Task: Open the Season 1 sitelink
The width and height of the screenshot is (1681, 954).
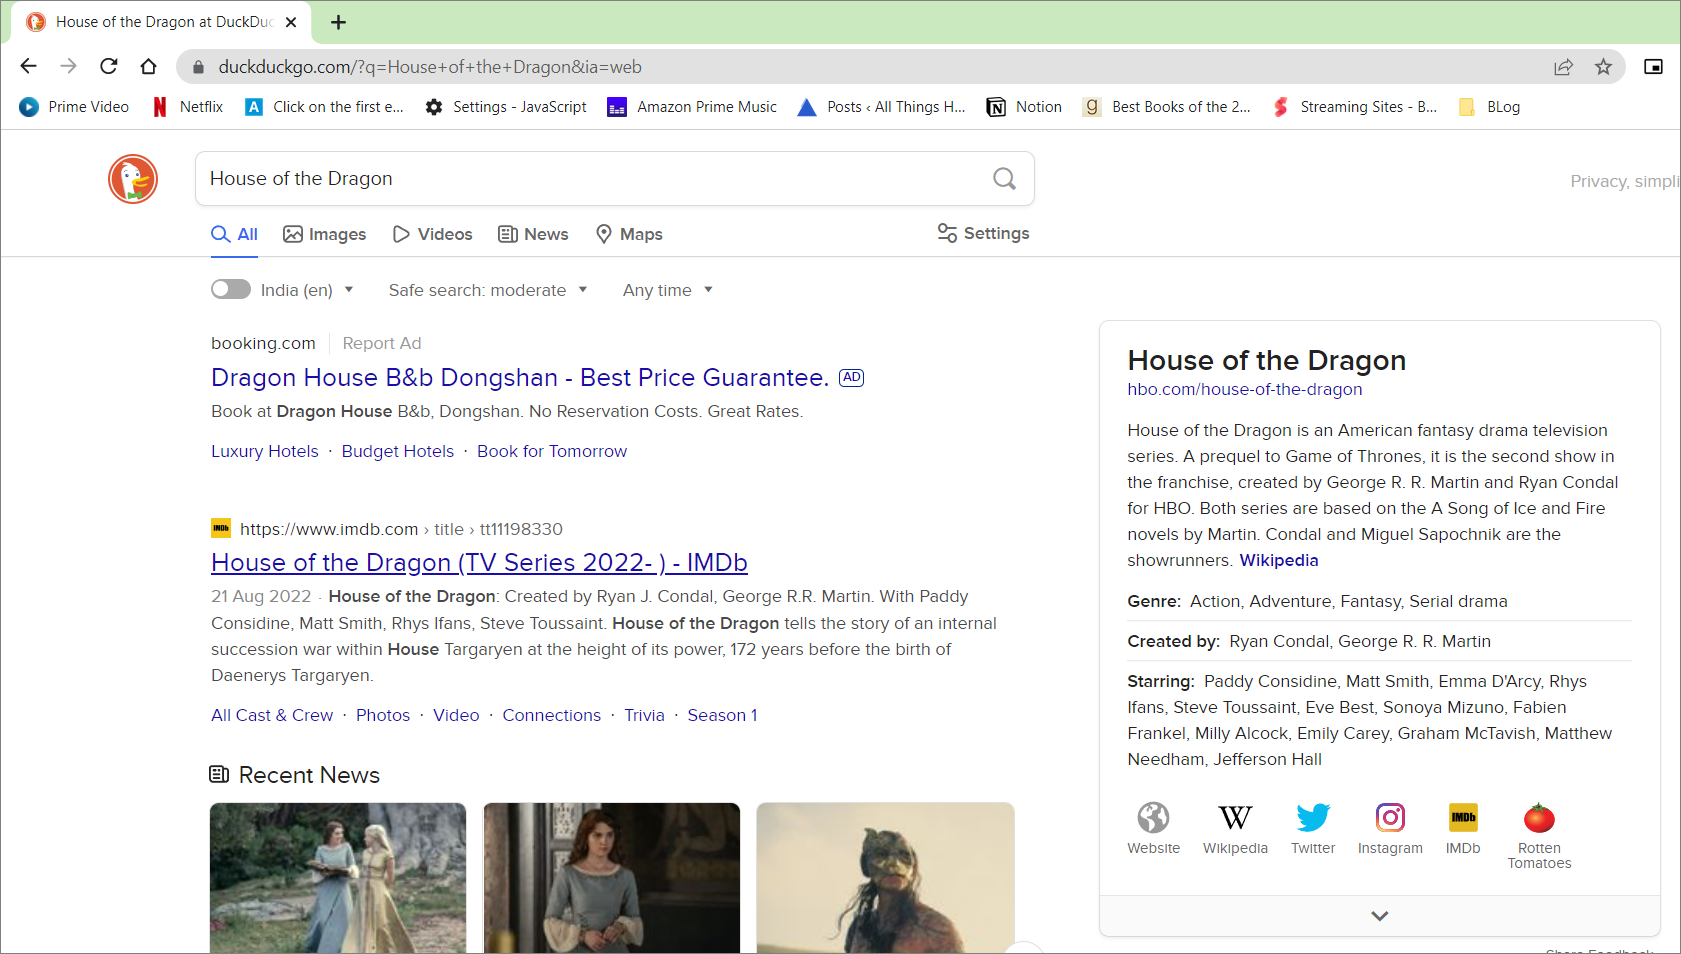Action: pos(722,715)
